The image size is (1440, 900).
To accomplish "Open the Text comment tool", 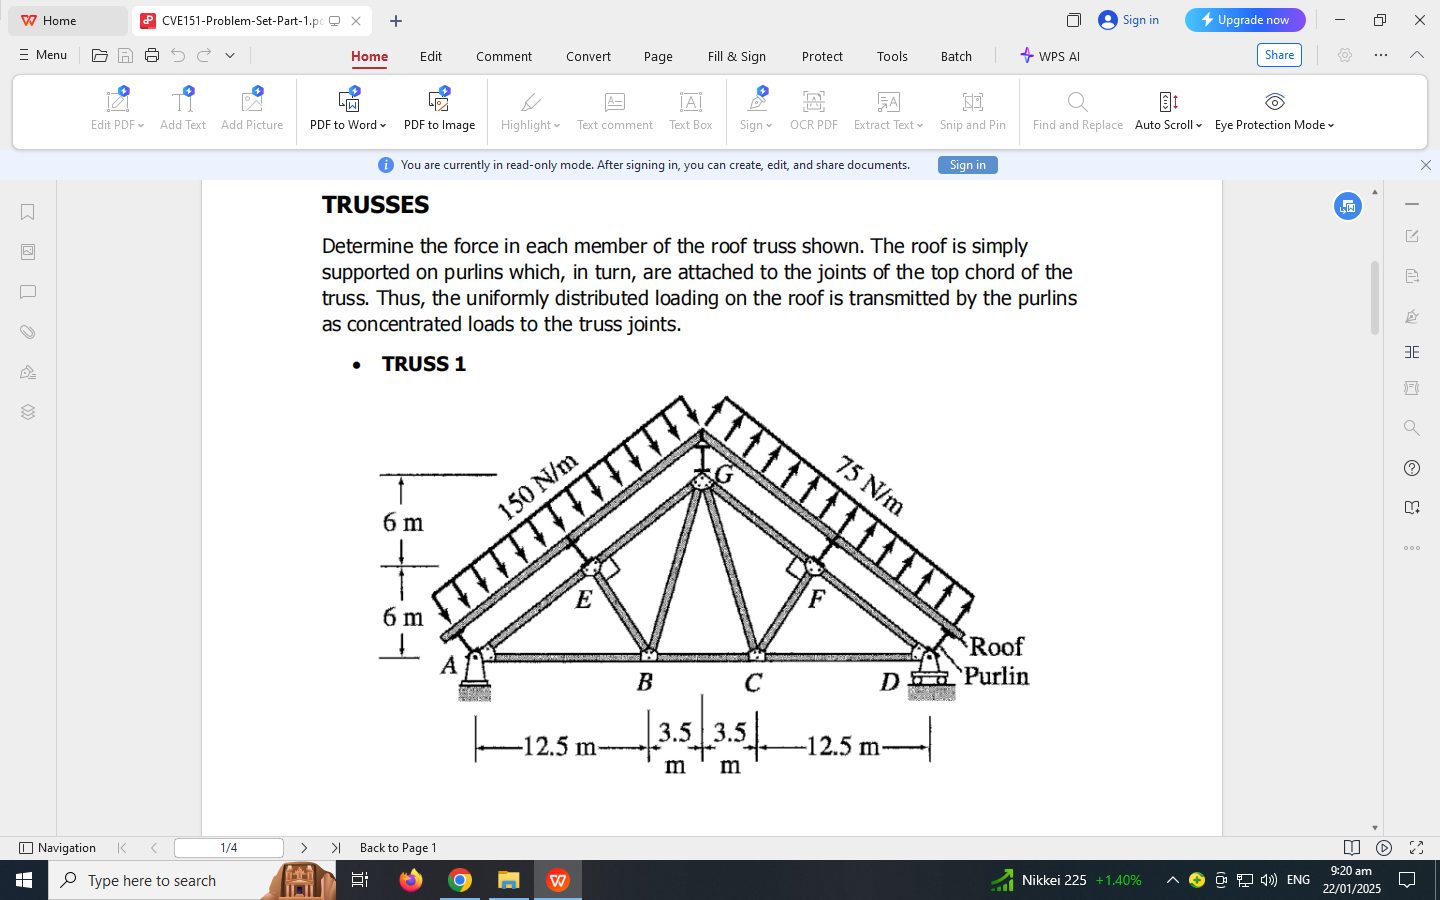I will pyautogui.click(x=614, y=110).
